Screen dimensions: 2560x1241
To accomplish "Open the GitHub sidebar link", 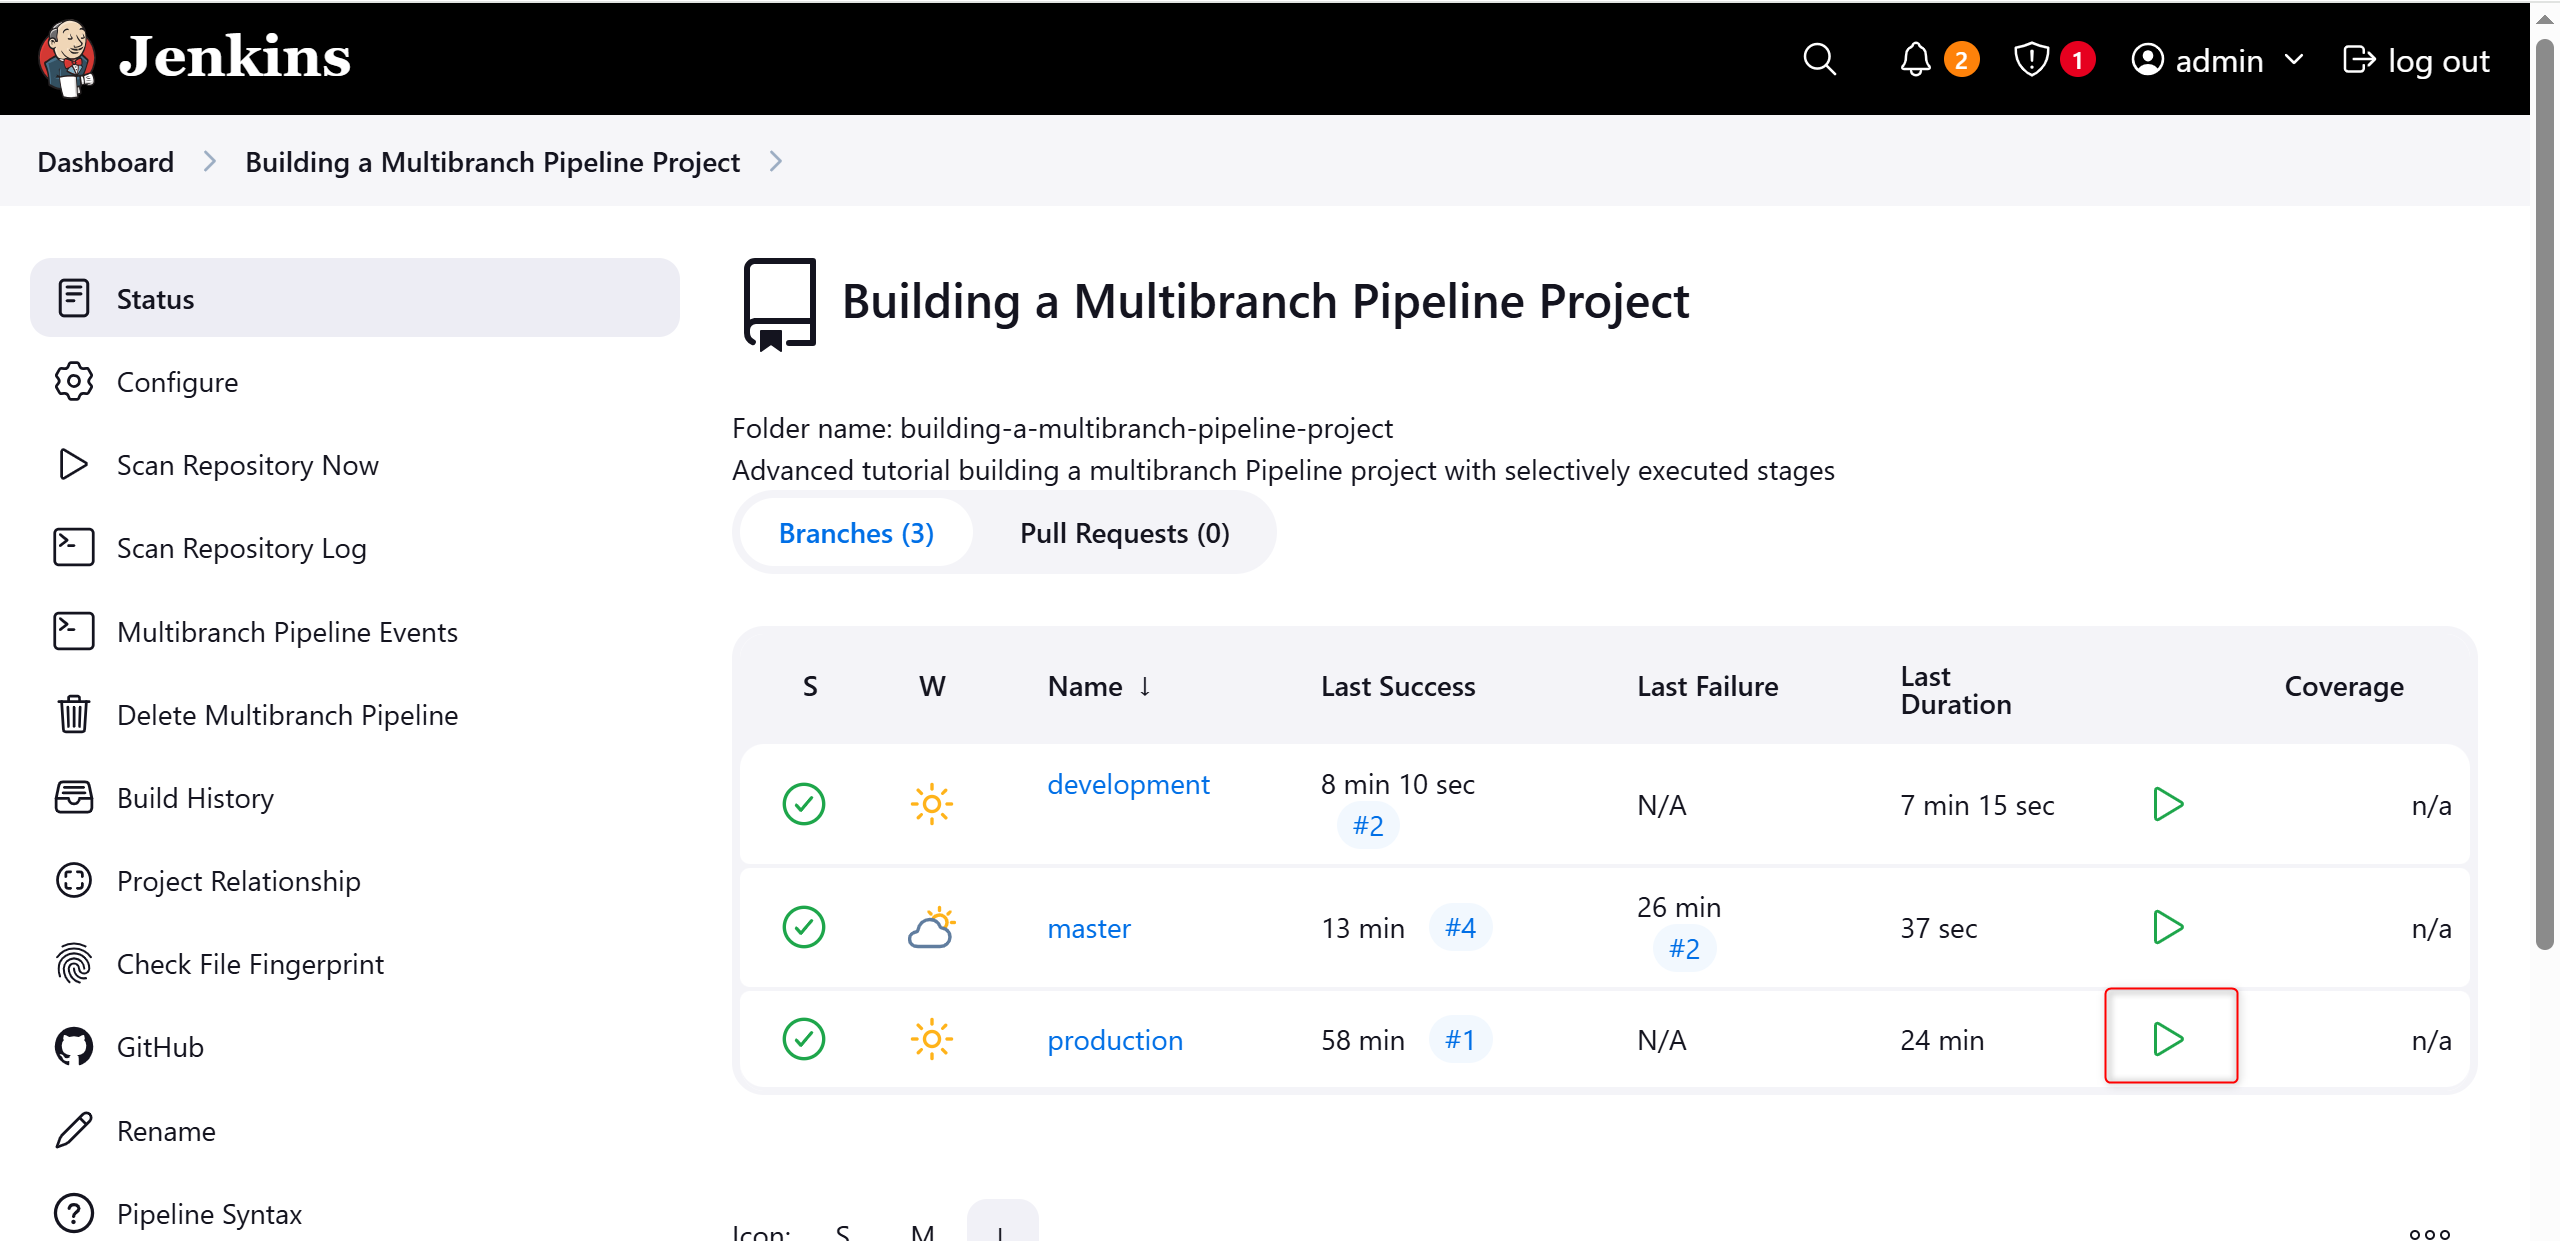I will point(355,1047).
